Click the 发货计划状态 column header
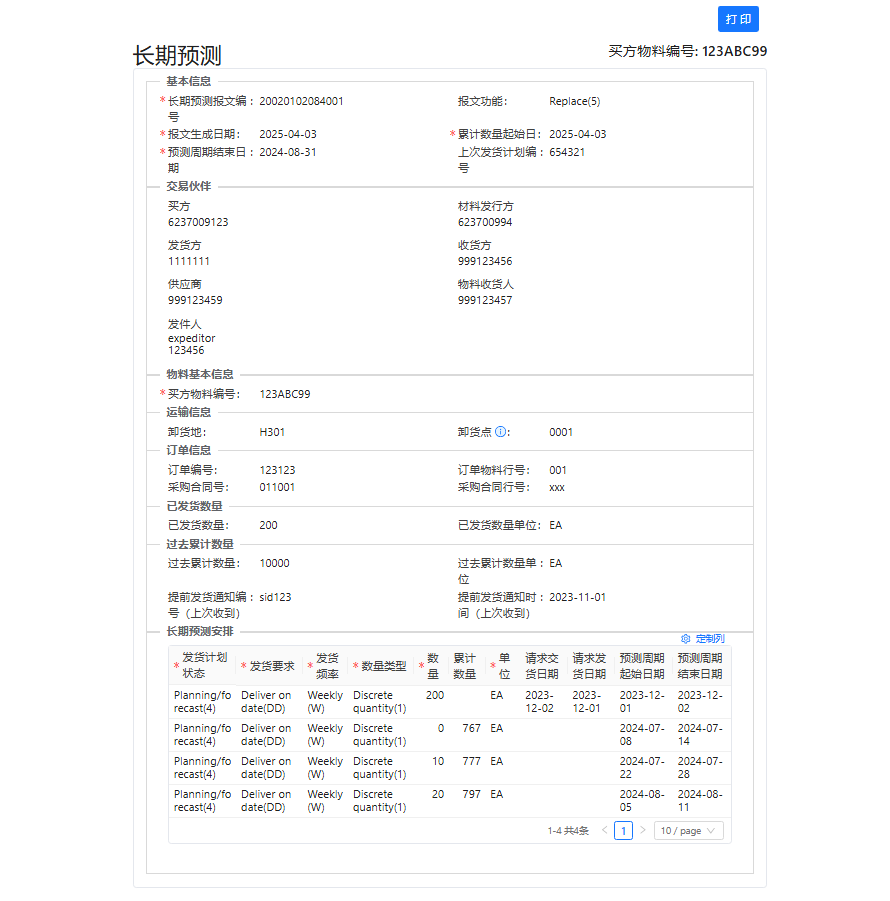The height and width of the screenshot is (901, 890). click(204, 665)
